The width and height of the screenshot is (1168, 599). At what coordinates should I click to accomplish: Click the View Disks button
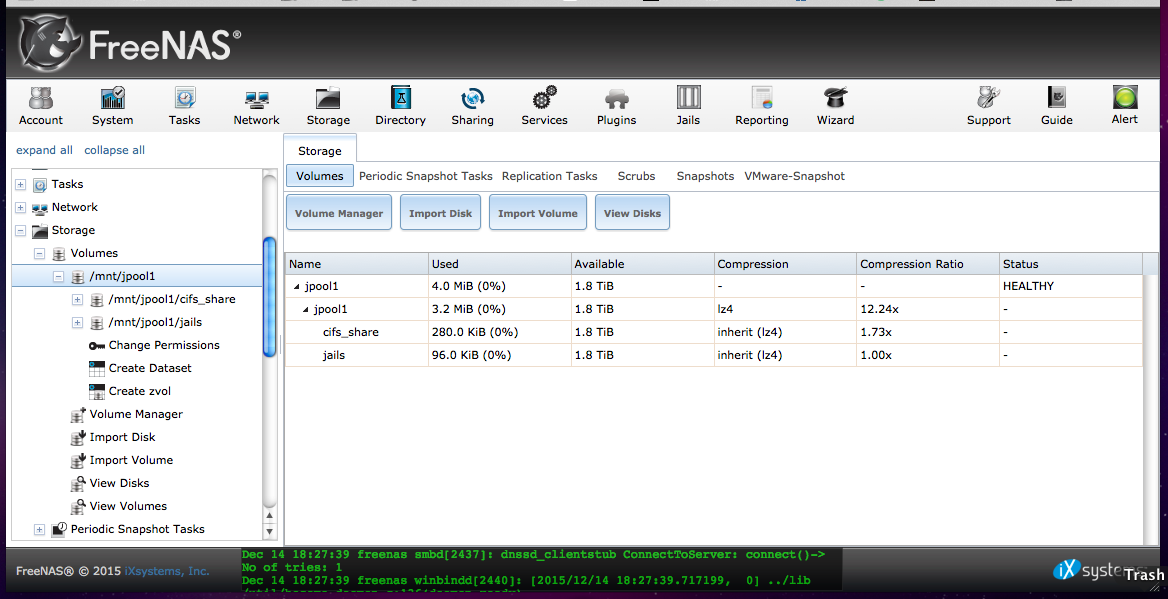632,213
